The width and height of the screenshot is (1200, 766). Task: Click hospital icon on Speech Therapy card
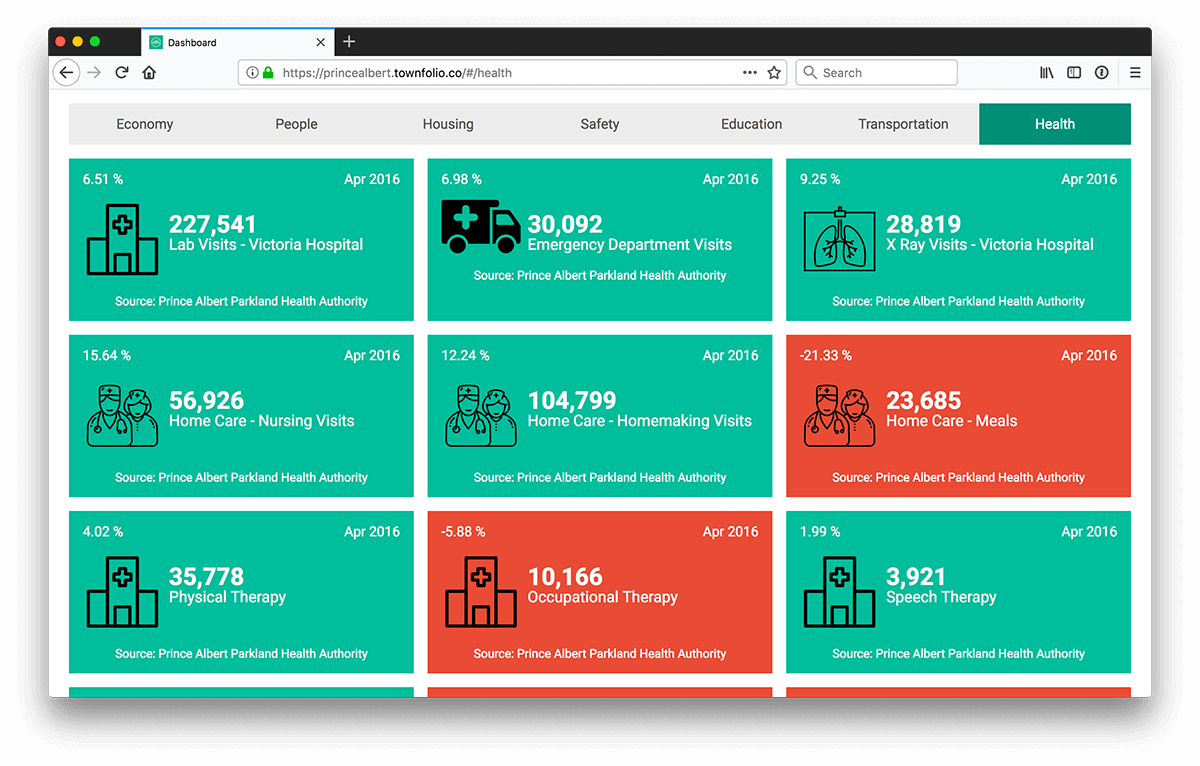839,591
